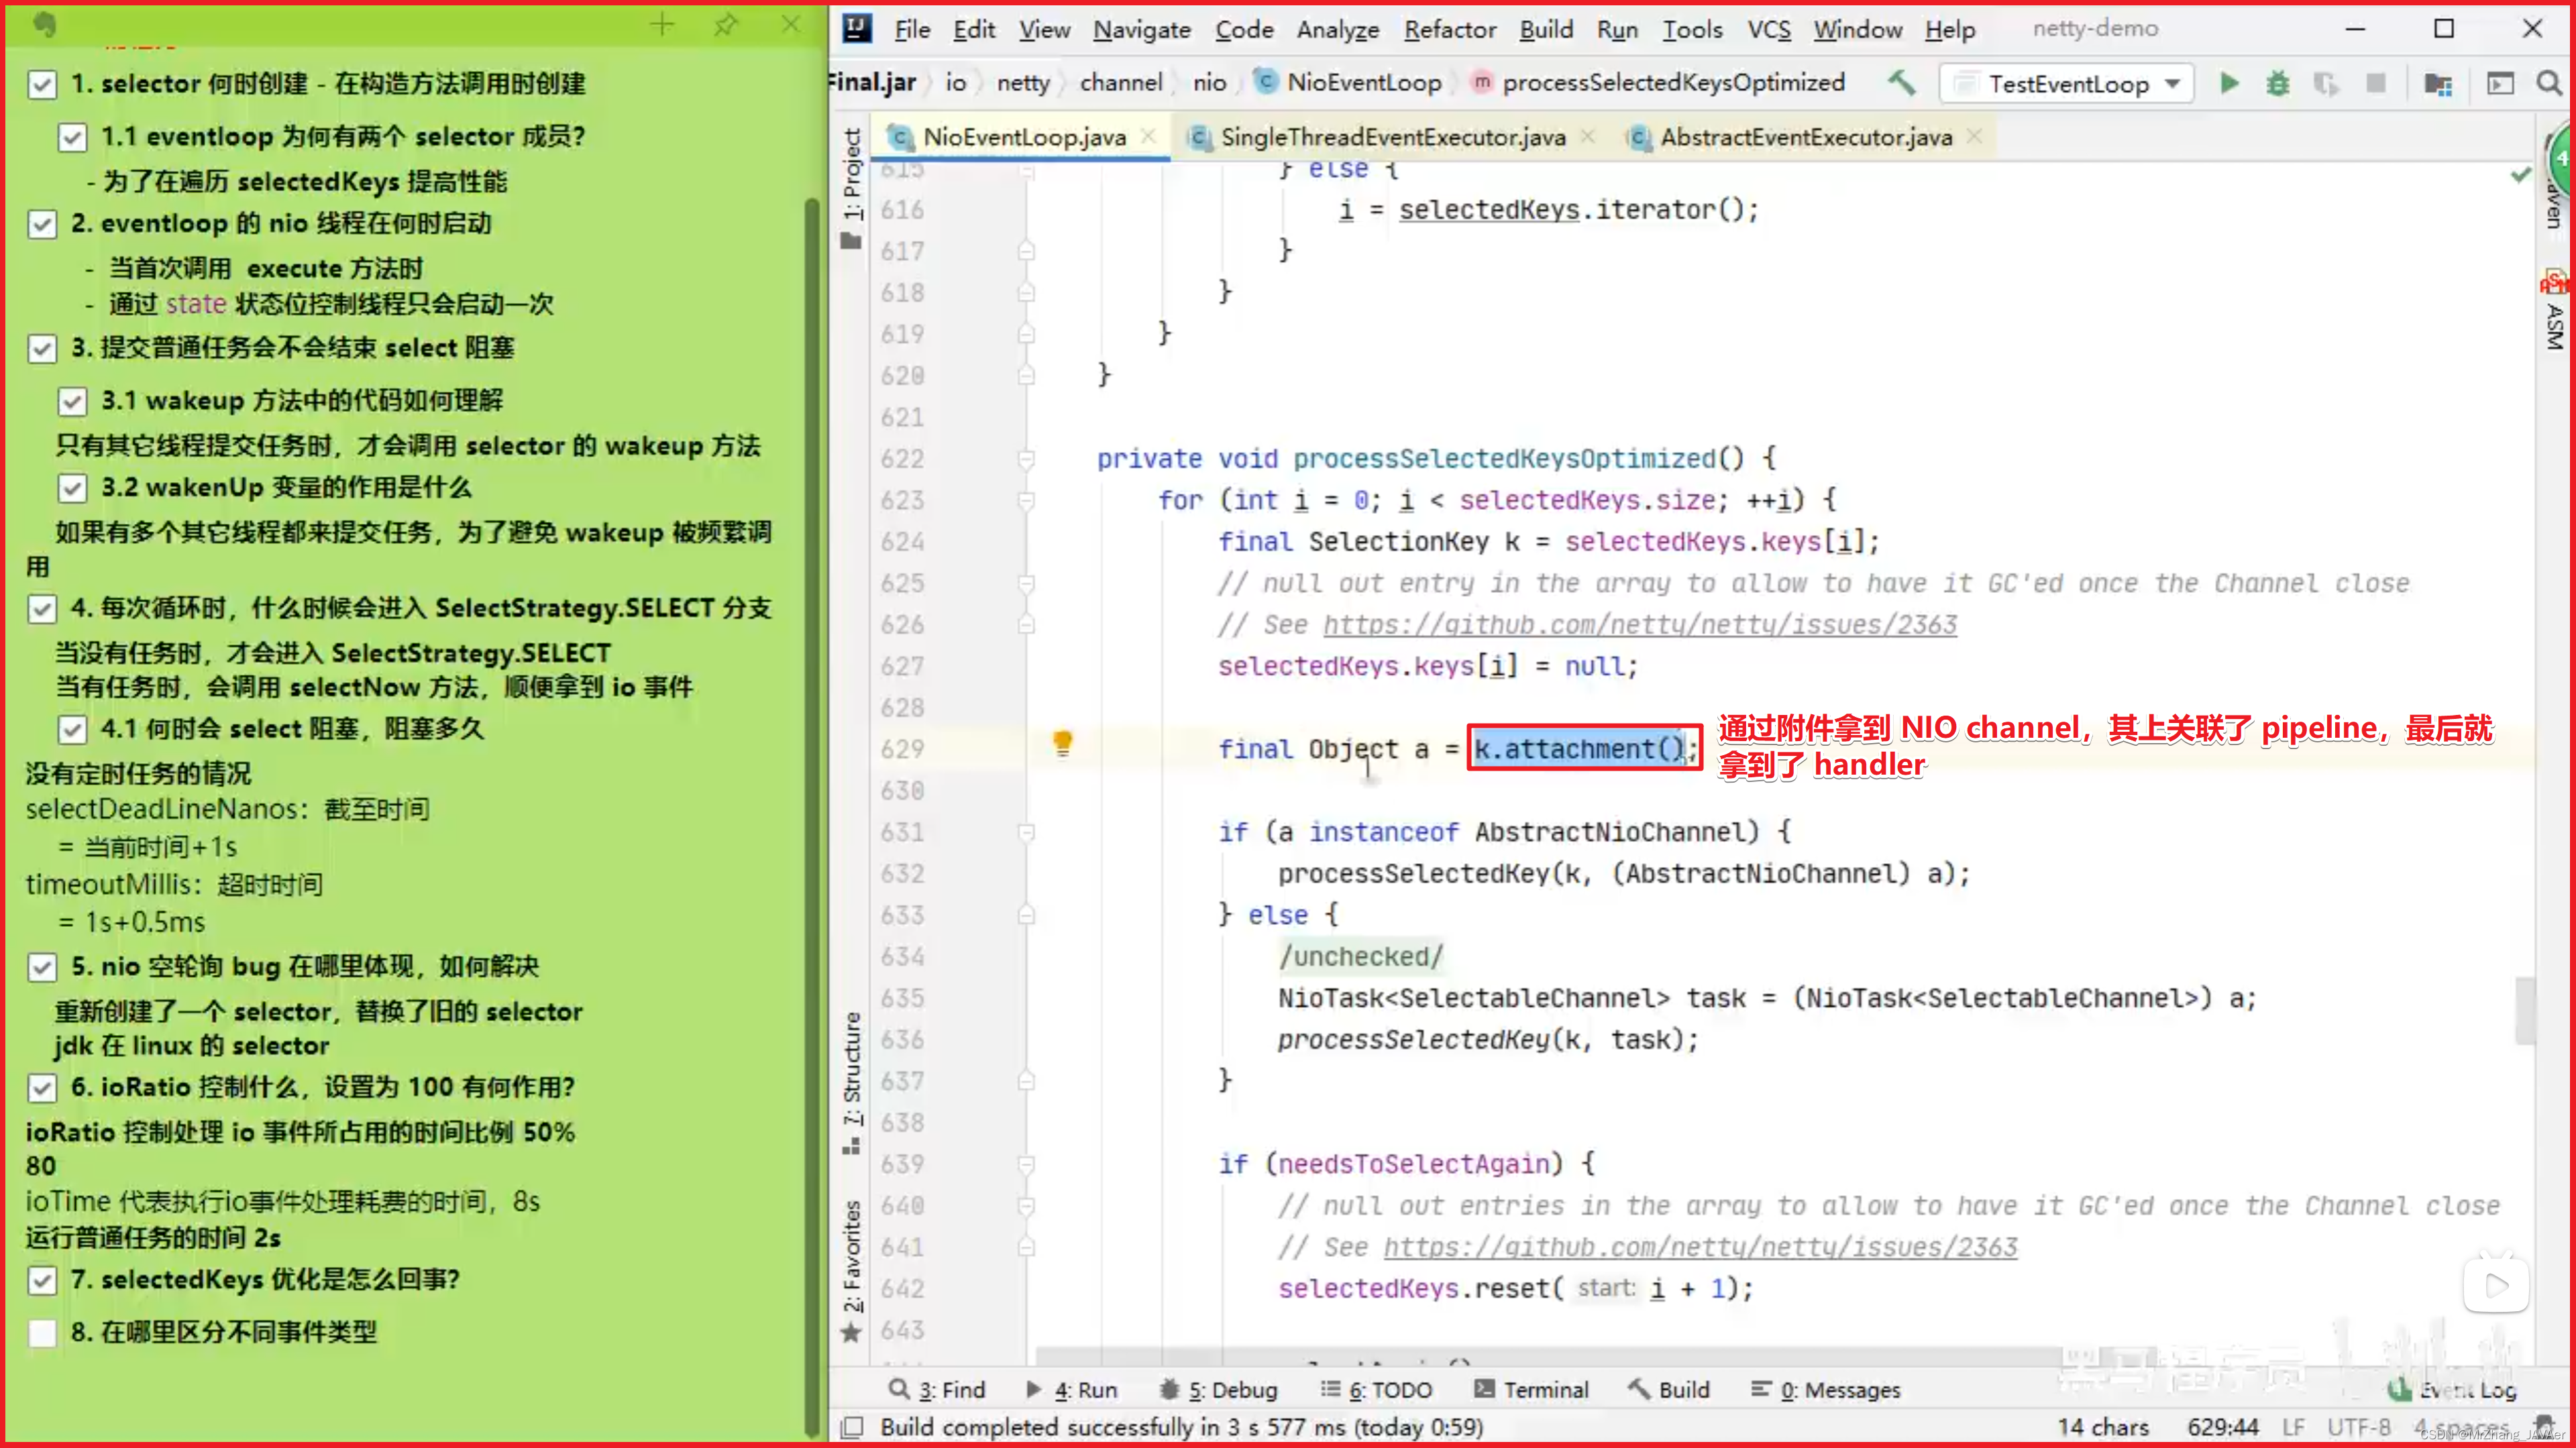Switch to AbstractEventExecutor.java tab

pyautogui.click(x=1806, y=137)
